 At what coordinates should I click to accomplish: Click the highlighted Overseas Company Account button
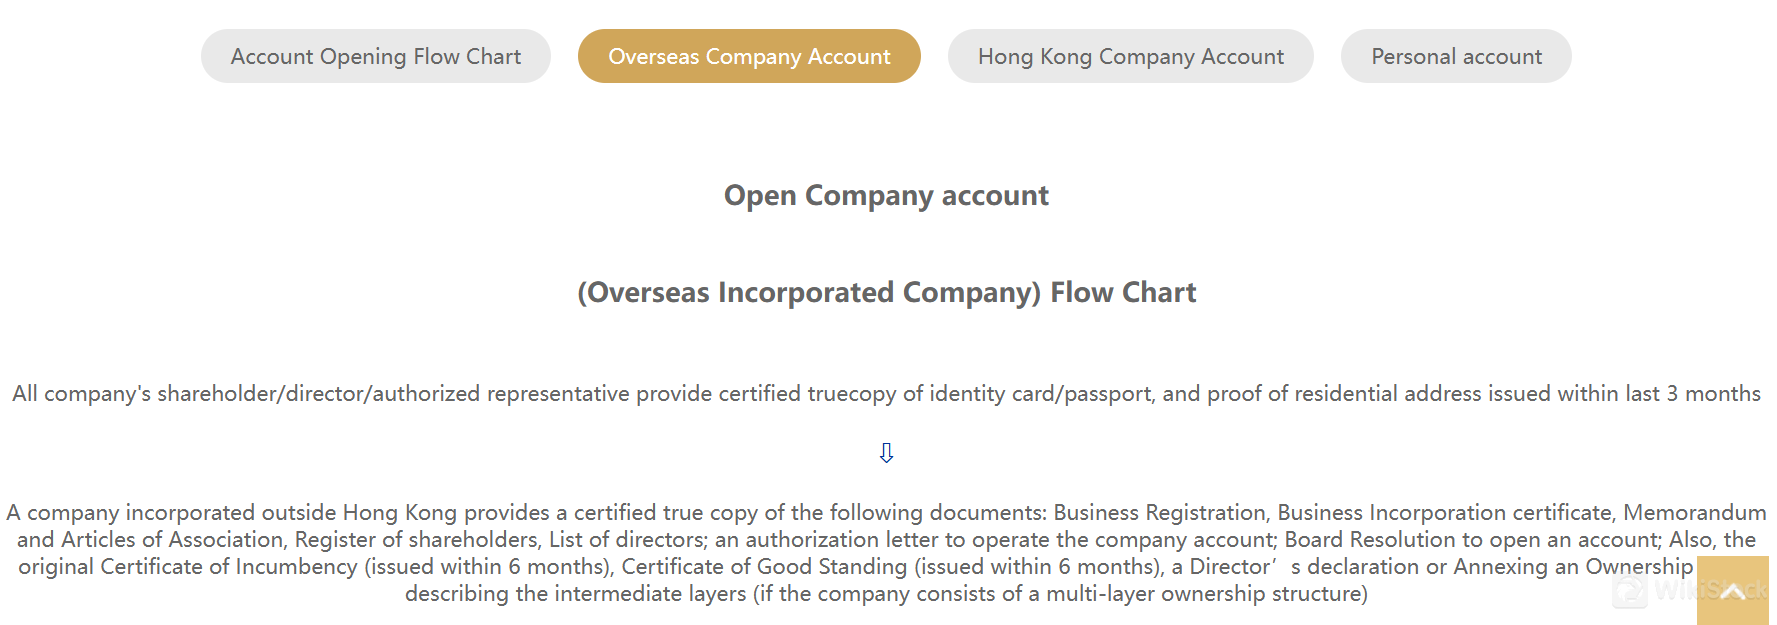point(749,56)
